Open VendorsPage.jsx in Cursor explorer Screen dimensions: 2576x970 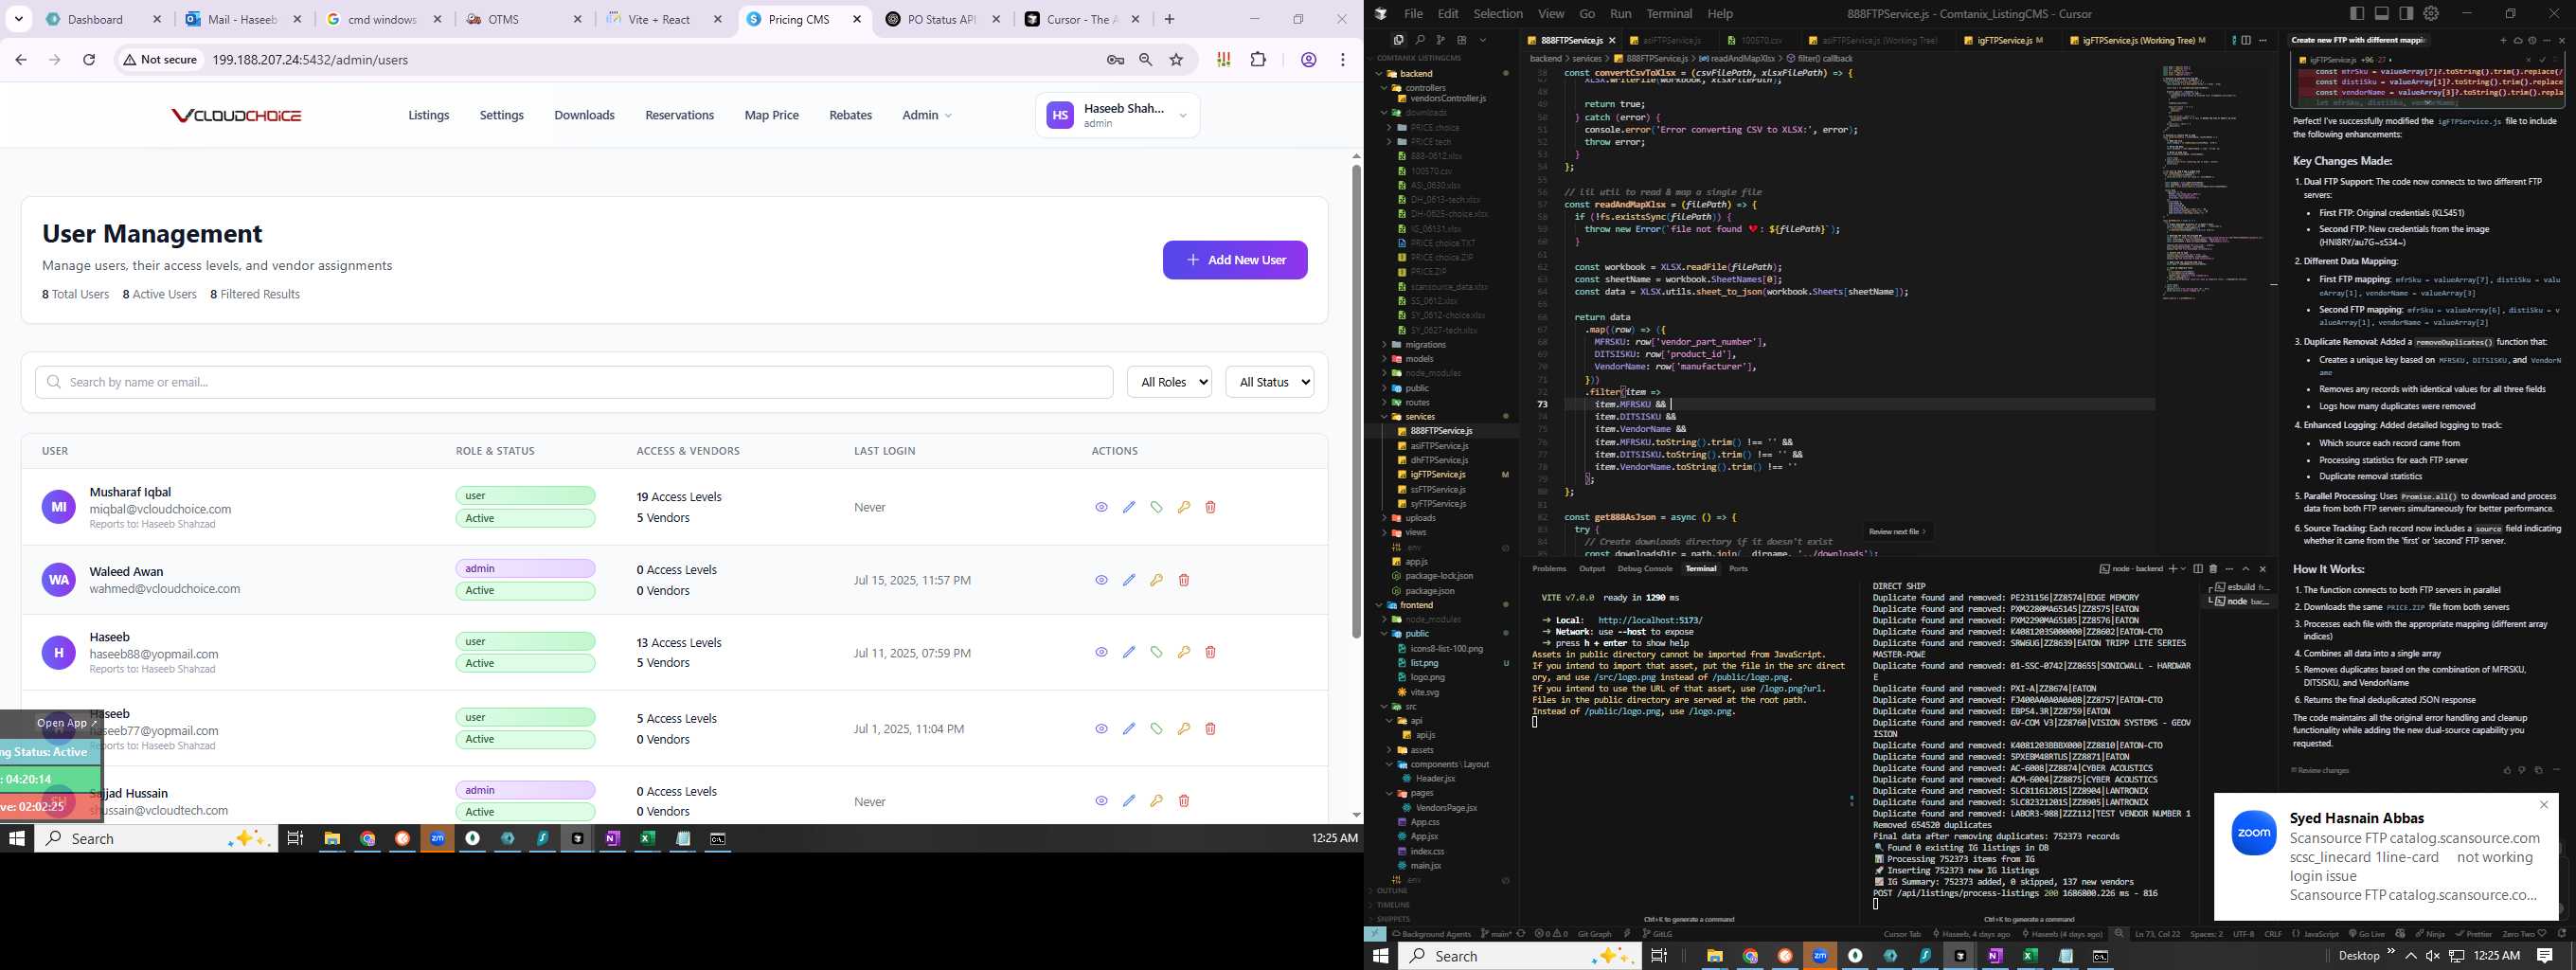1446,808
